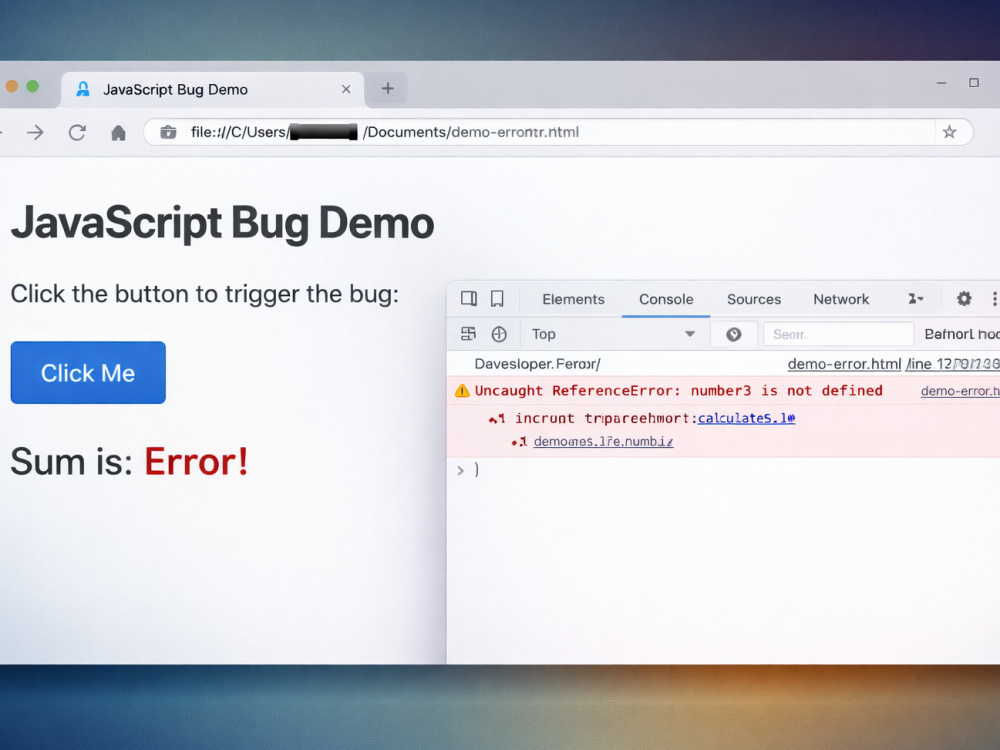Minimize the browser window
The width and height of the screenshot is (1000, 750).
(941, 83)
